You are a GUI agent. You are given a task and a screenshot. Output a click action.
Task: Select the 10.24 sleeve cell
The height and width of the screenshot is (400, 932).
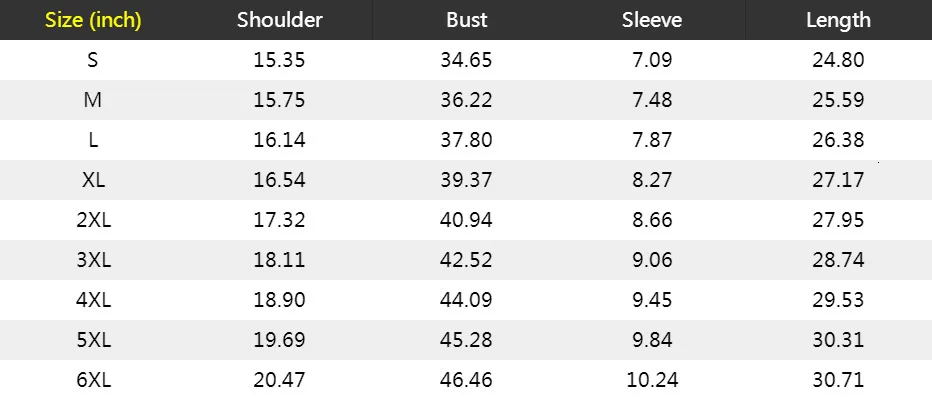coord(652,380)
